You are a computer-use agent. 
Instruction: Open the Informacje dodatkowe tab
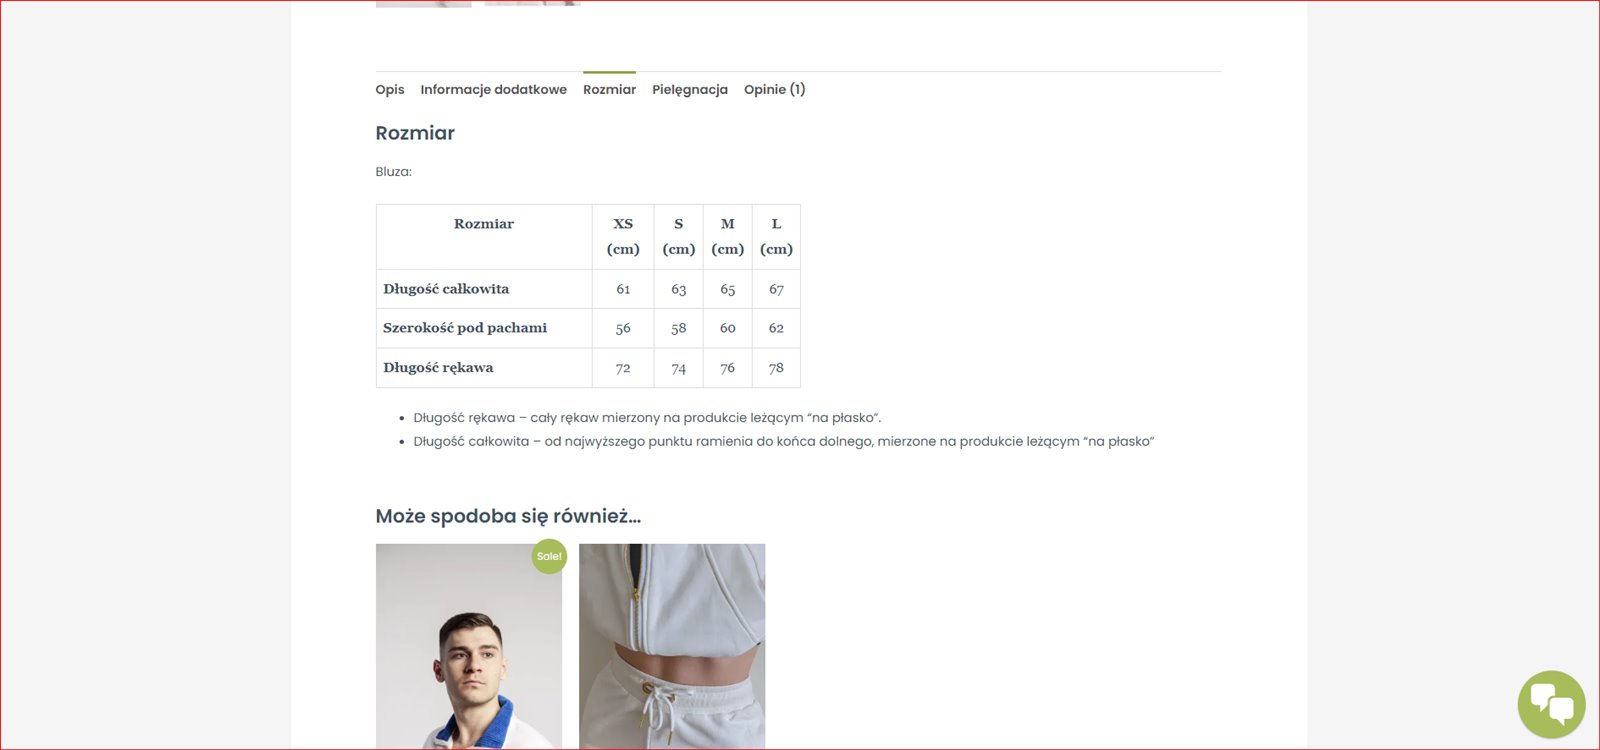click(x=493, y=89)
